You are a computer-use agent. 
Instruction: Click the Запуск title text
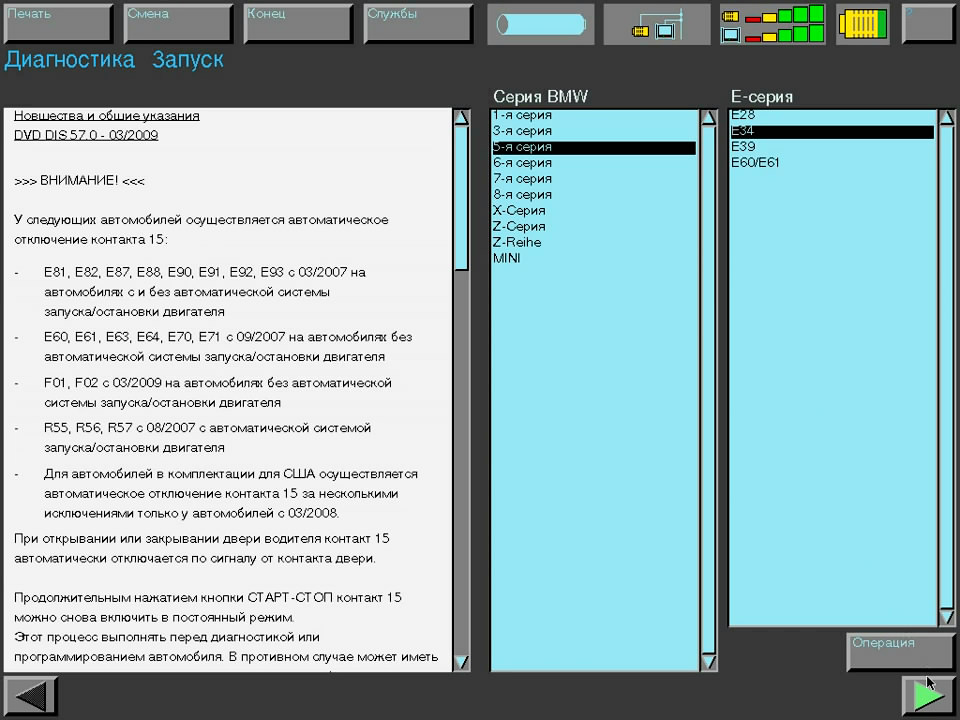[x=188, y=61]
